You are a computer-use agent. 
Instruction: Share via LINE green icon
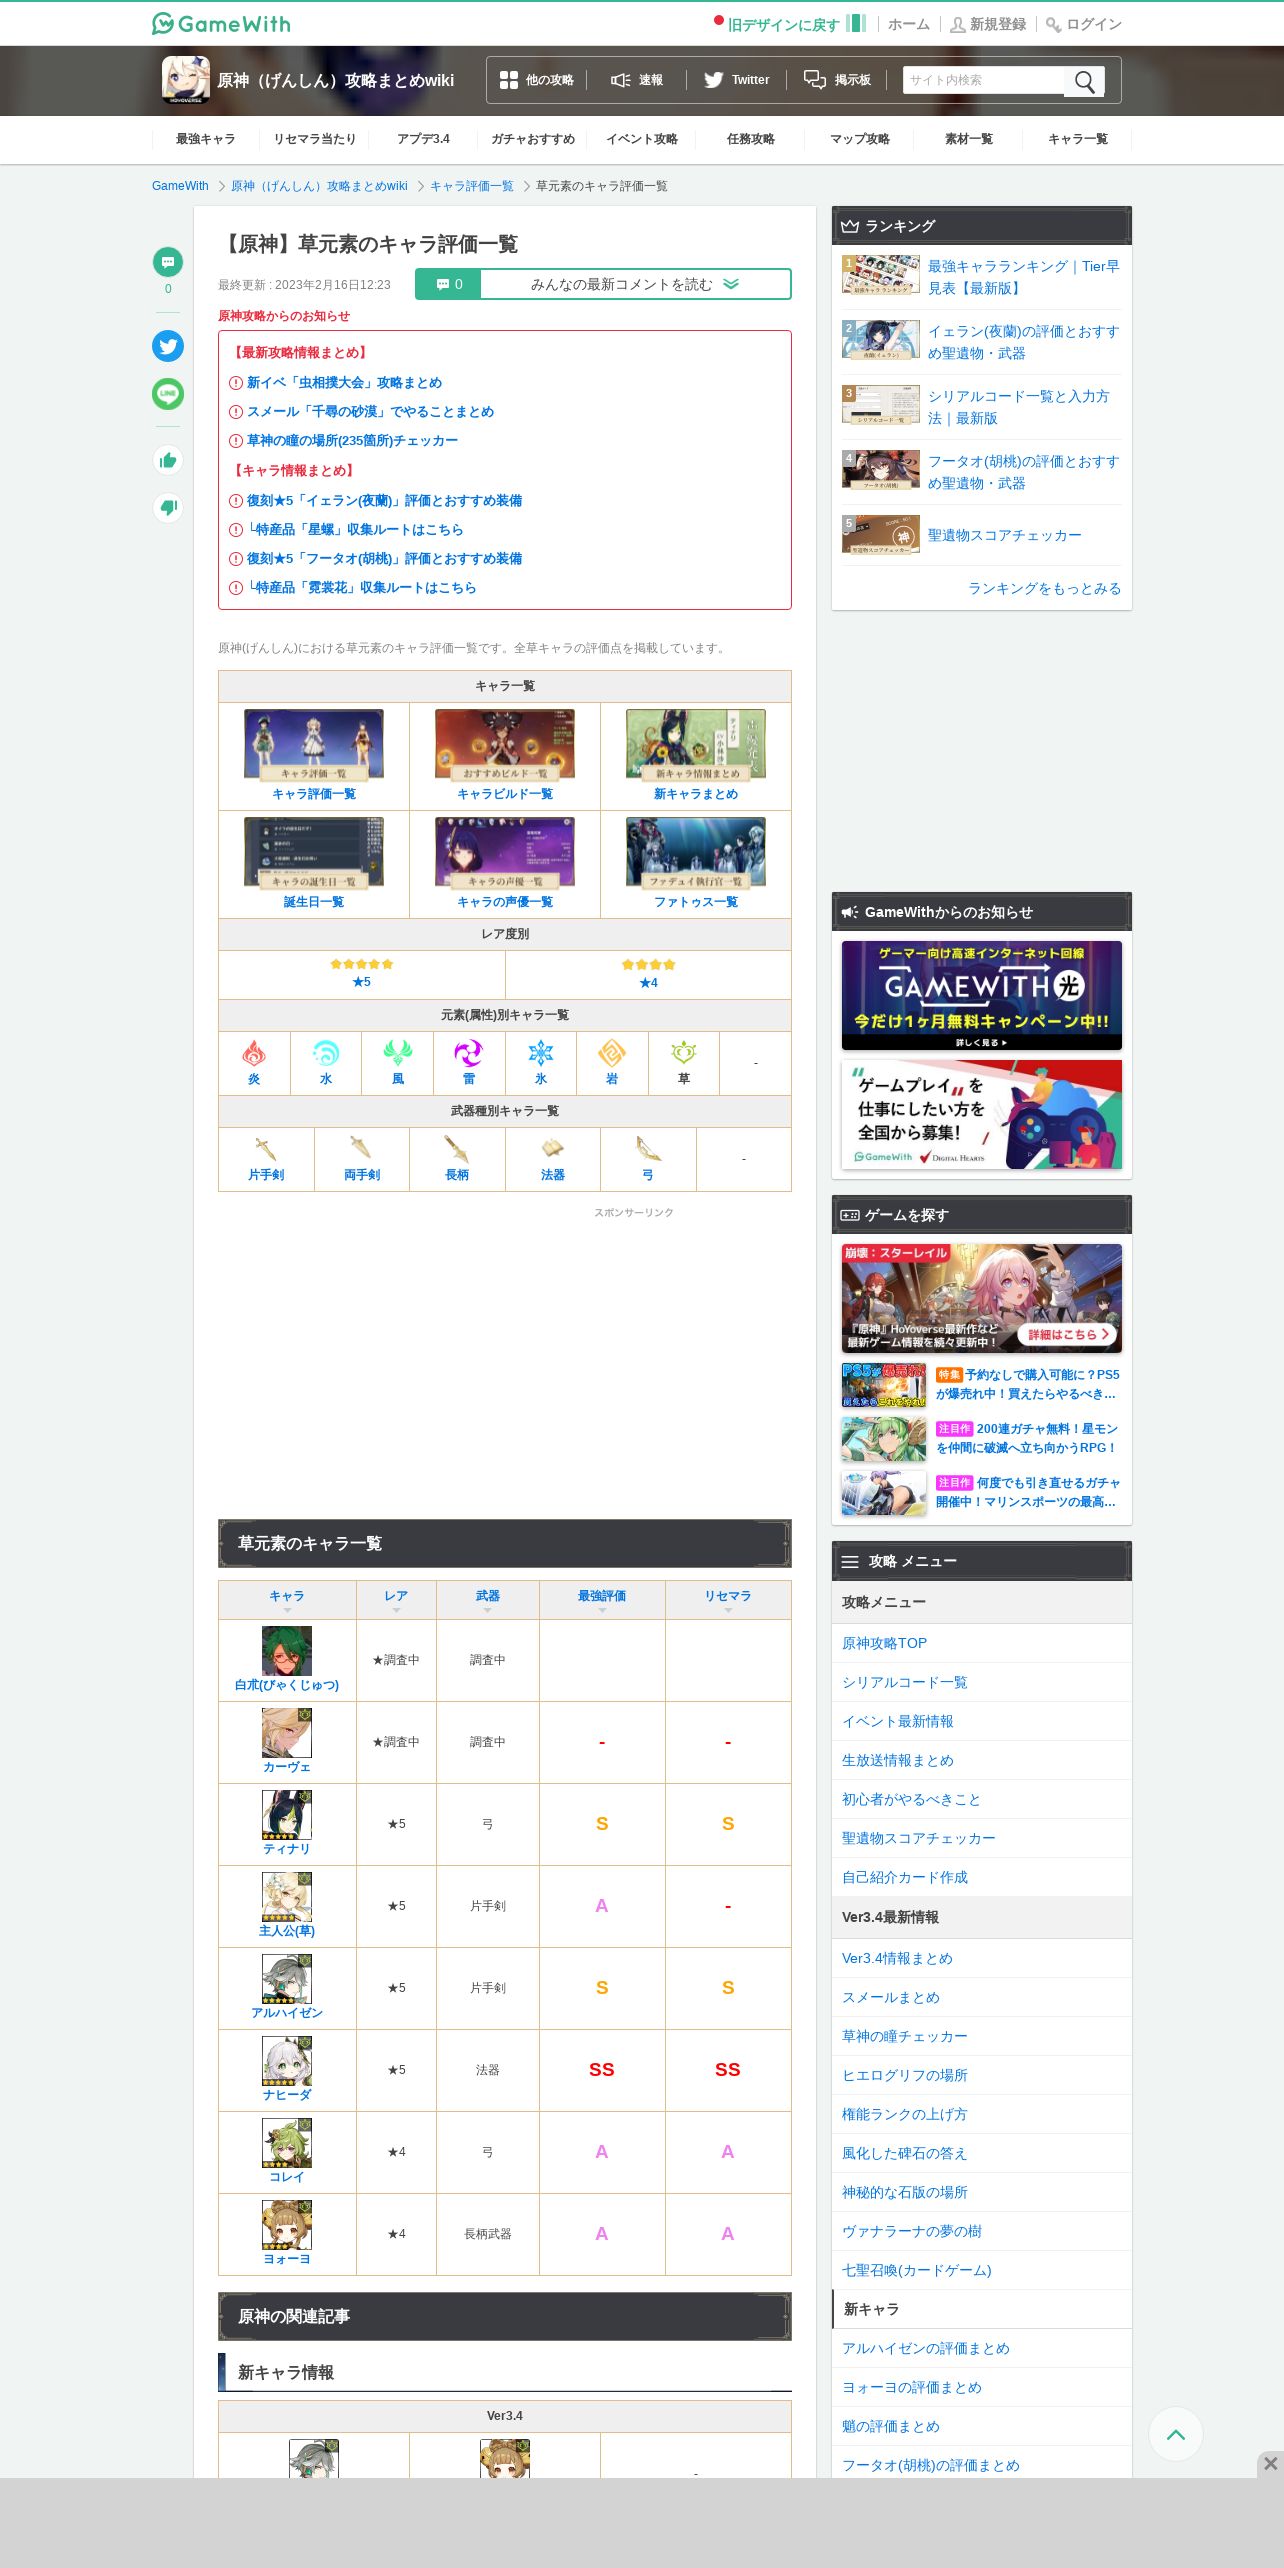168,394
